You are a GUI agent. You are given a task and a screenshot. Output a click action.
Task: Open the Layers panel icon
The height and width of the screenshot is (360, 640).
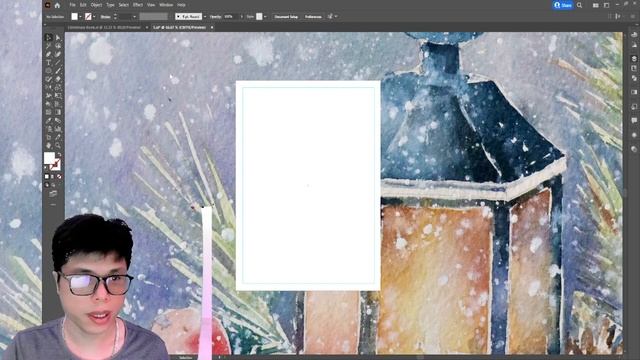(x=634, y=59)
